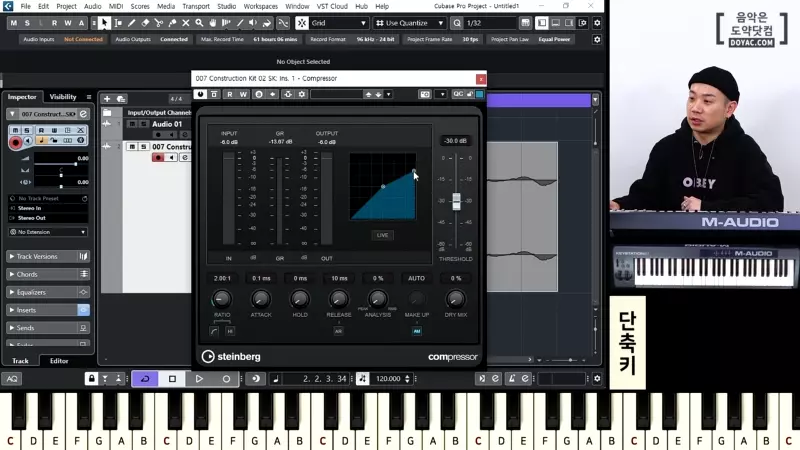Open track presets next to Add Track
This screenshot has height=450, width=800.
pyautogui.click(x=121, y=99)
